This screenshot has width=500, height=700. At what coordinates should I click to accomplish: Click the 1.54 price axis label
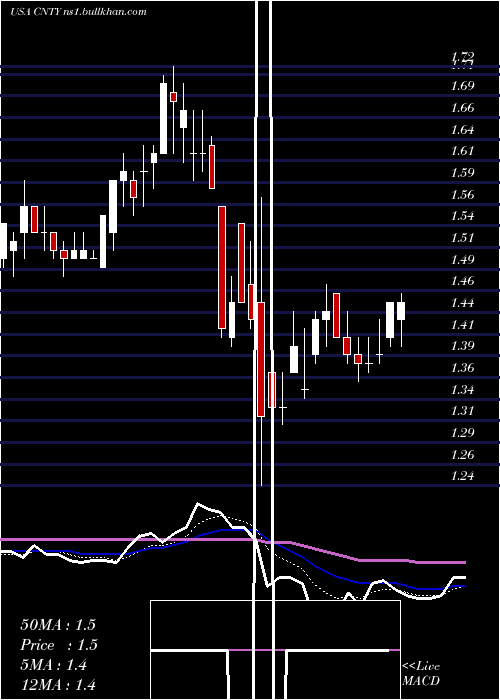click(x=462, y=216)
